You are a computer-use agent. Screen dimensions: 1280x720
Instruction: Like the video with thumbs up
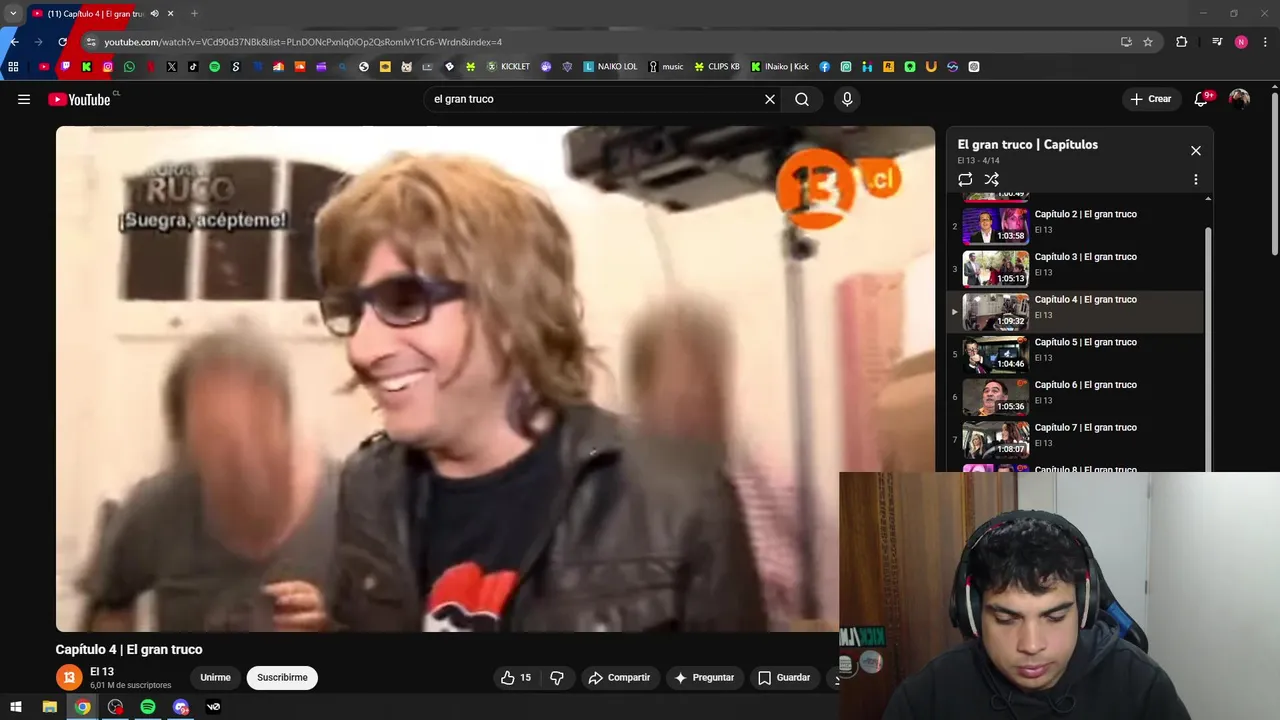pyautogui.click(x=516, y=678)
